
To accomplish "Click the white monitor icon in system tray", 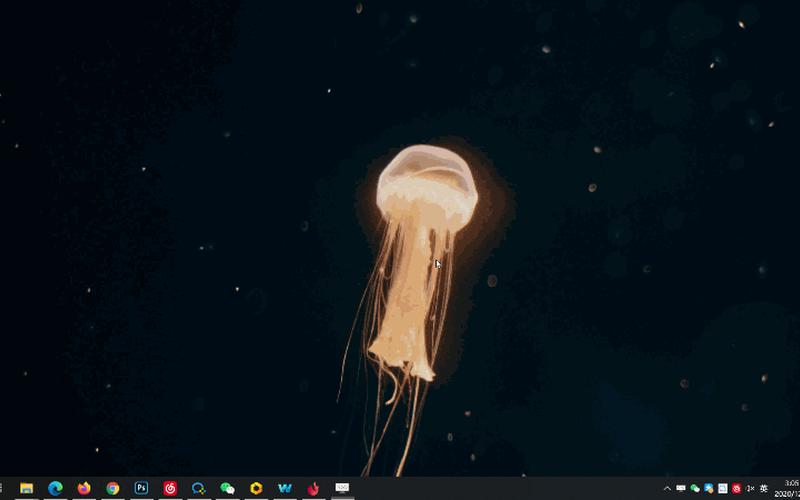I will [x=681, y=488].
